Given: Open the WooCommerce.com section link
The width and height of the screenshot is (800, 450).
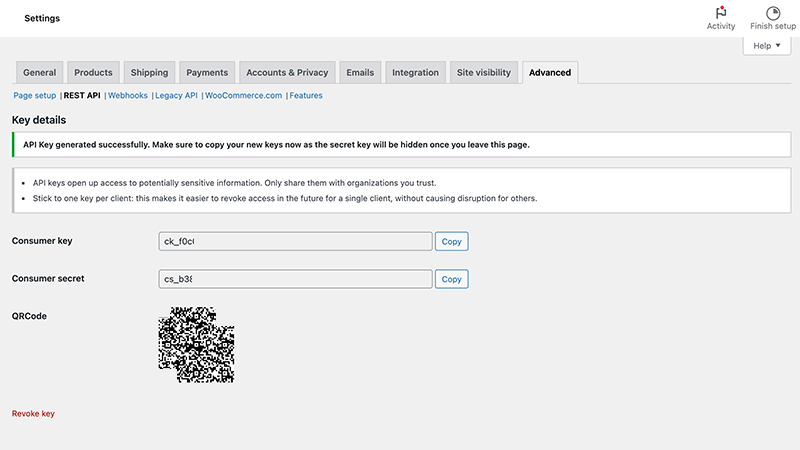Looking at the screenshot, I should (x=243, y=96).
